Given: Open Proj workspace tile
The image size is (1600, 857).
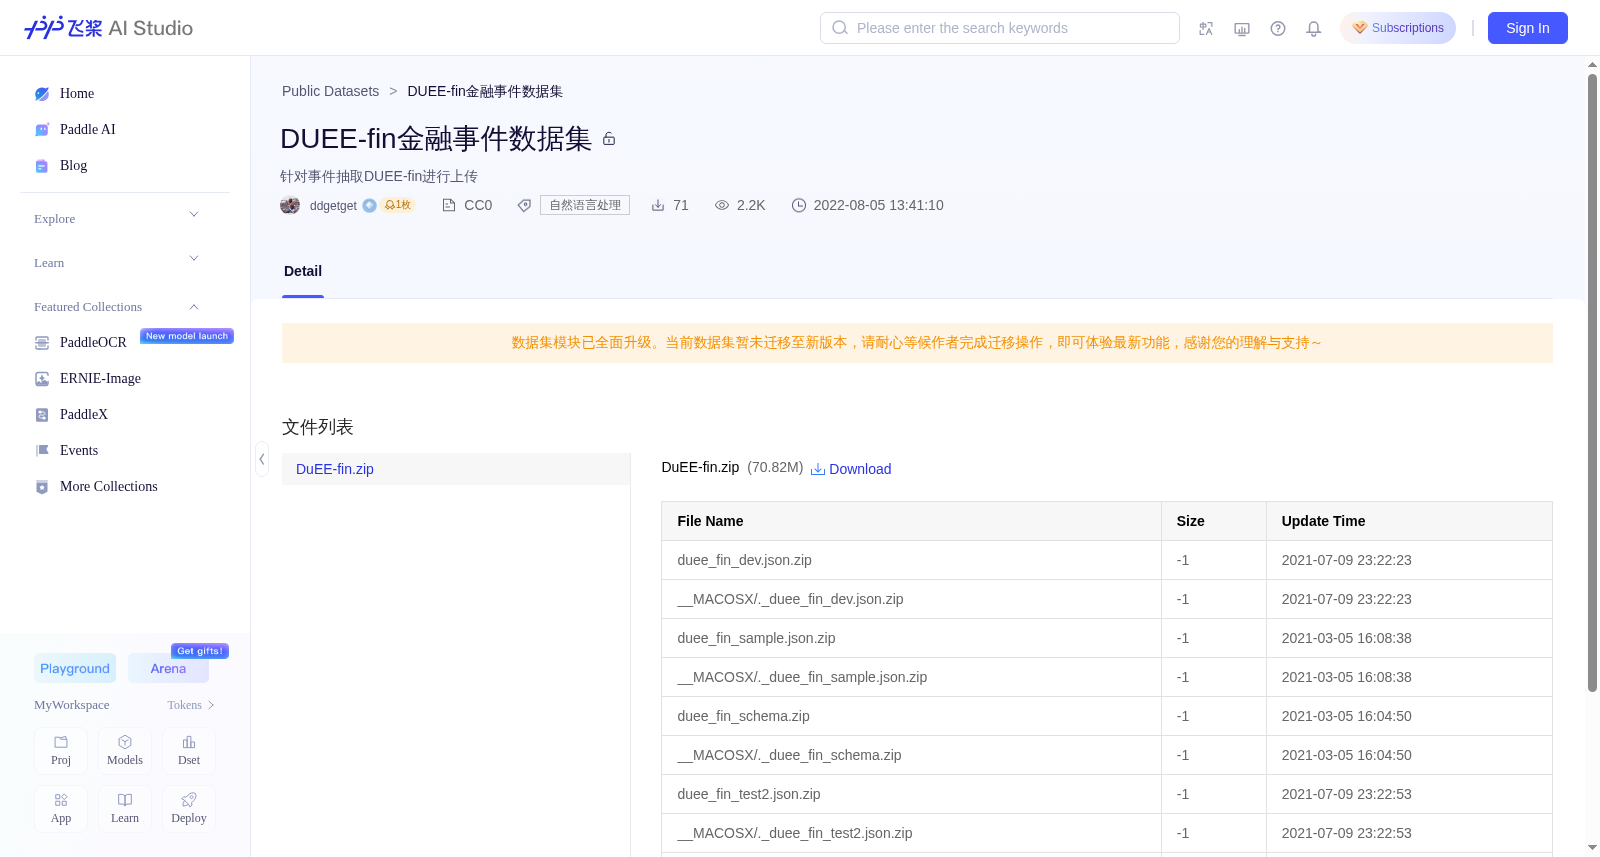Looking at the screenshot, I should pos(61,750).
